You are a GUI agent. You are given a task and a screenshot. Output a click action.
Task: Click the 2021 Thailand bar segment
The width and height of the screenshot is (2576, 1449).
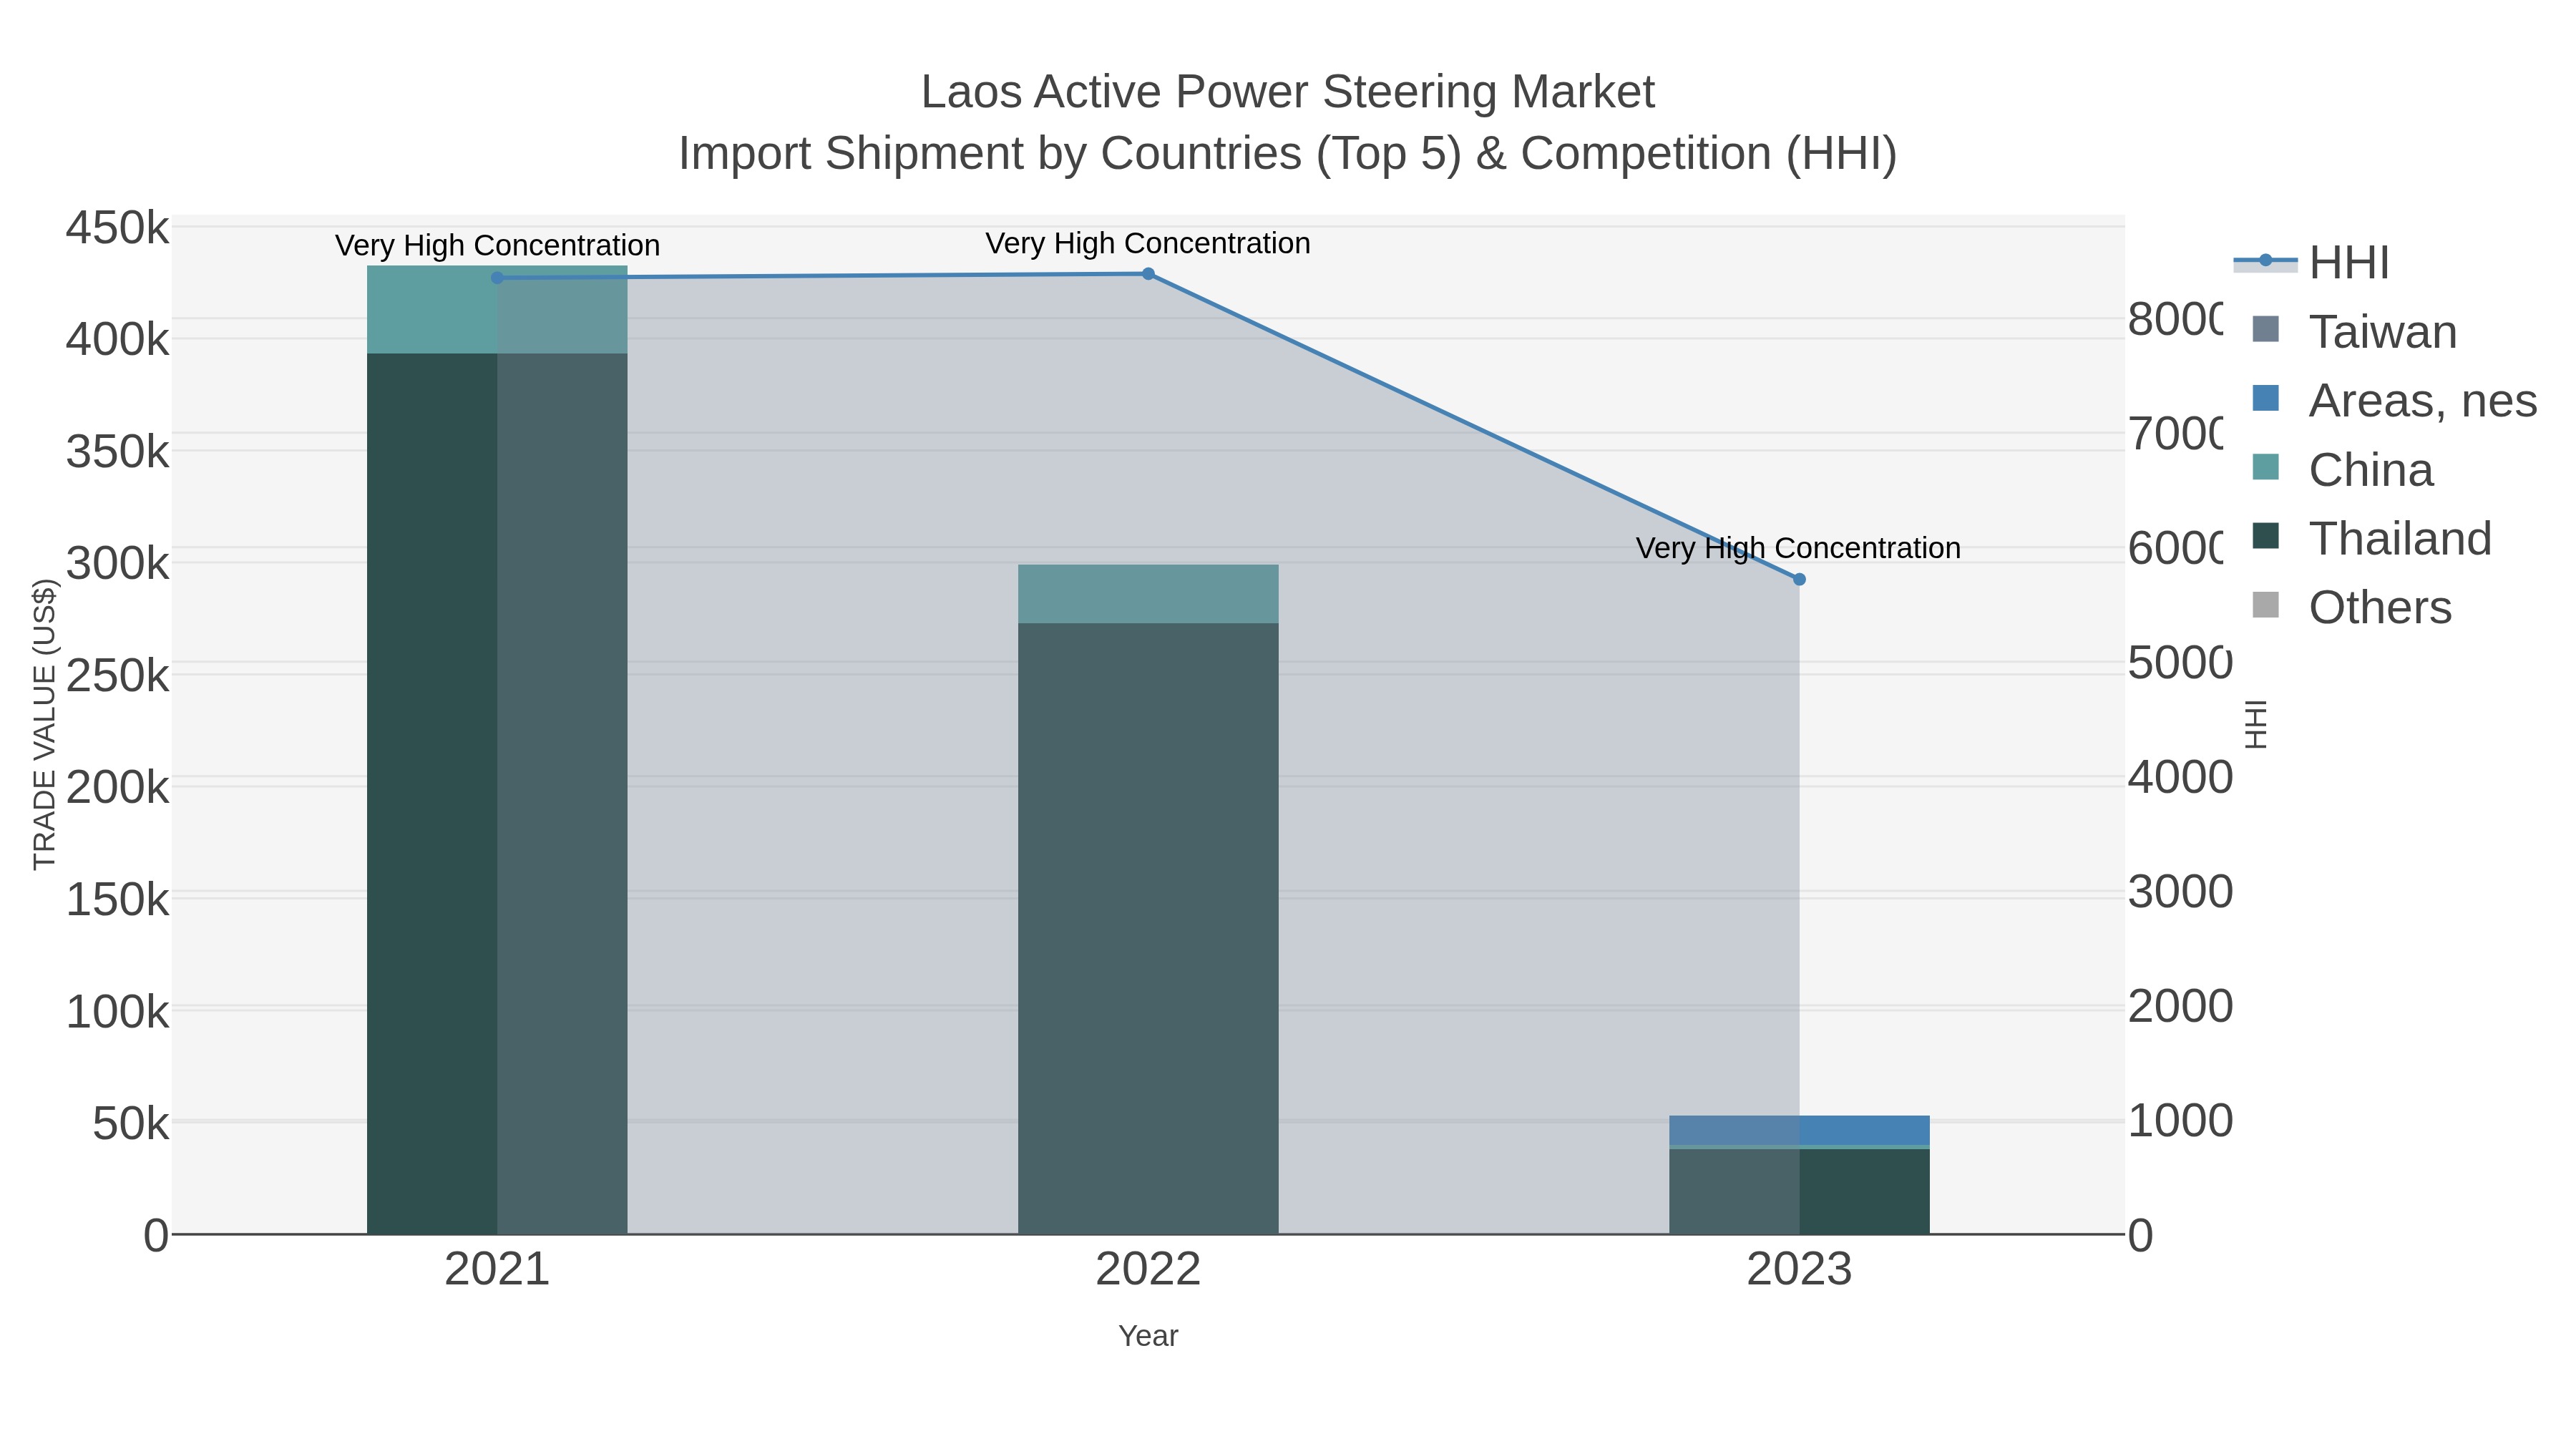[497, 794]
